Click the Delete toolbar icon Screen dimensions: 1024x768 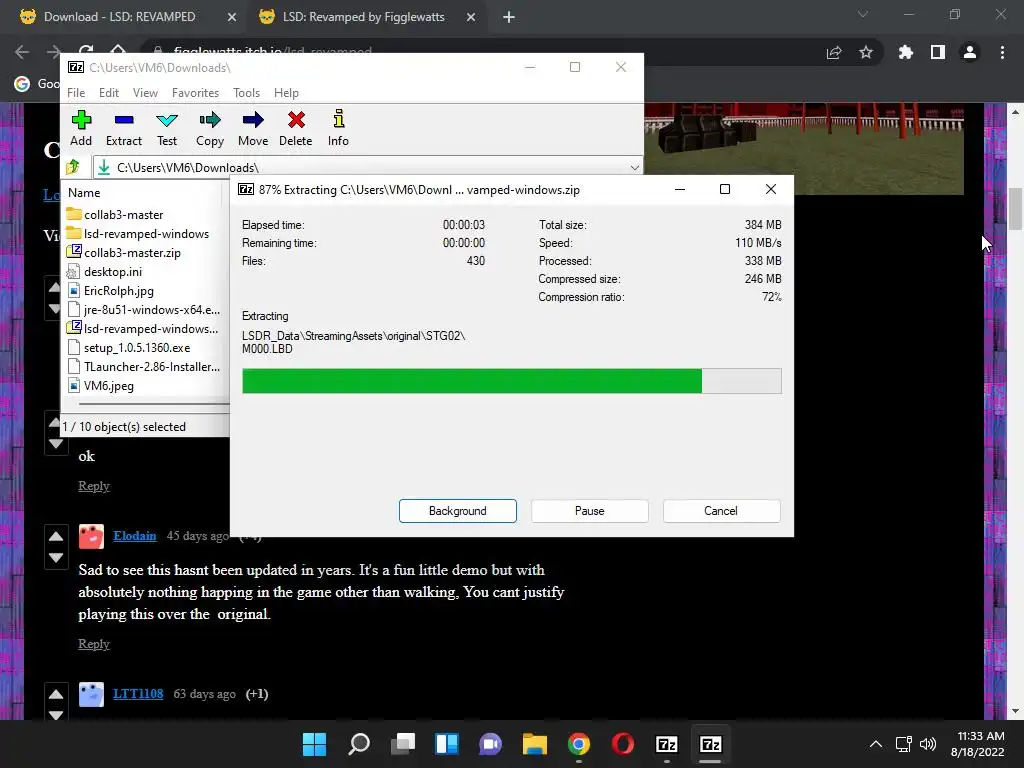(x=296, y=129)
